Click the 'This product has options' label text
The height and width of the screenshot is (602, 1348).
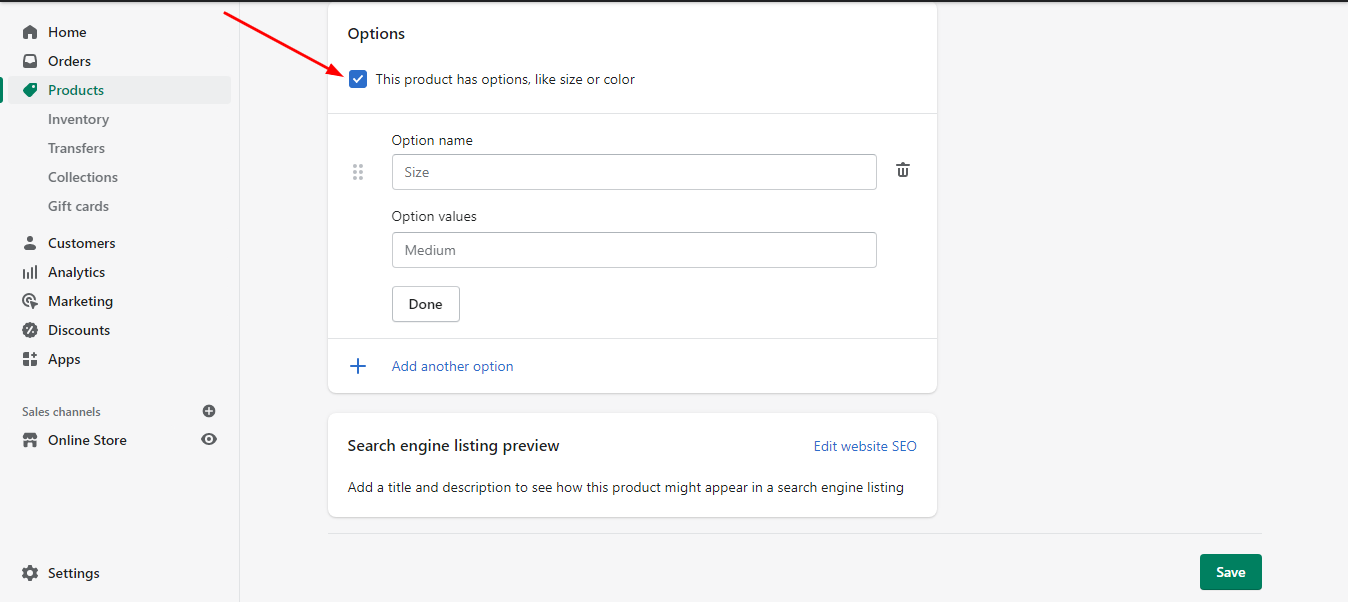(505, 79)
